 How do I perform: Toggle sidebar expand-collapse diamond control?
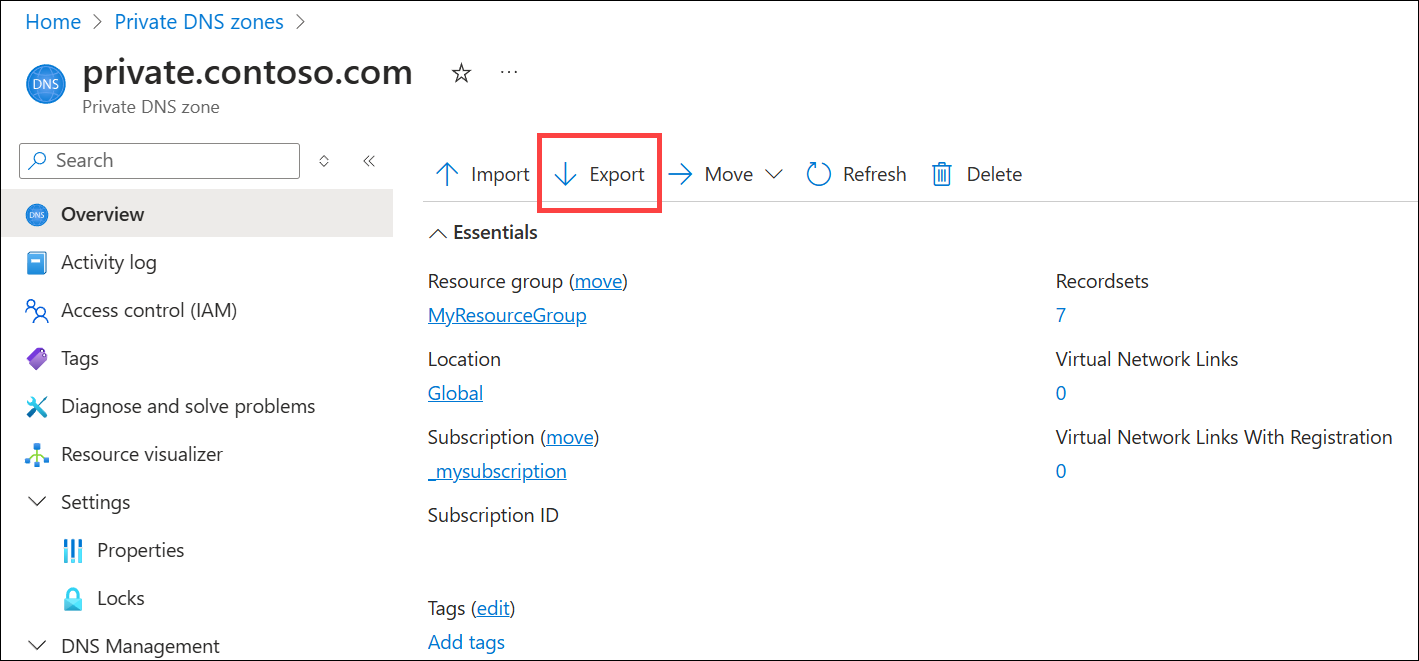324,161
